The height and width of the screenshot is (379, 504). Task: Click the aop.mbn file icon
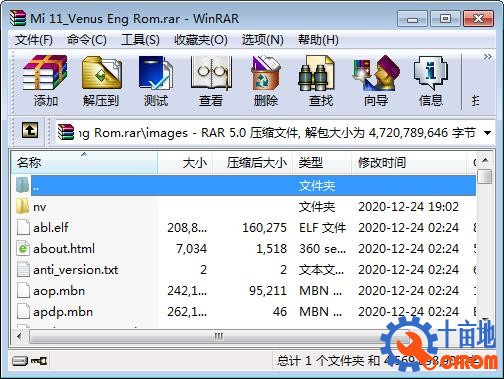tap(23, 291)
